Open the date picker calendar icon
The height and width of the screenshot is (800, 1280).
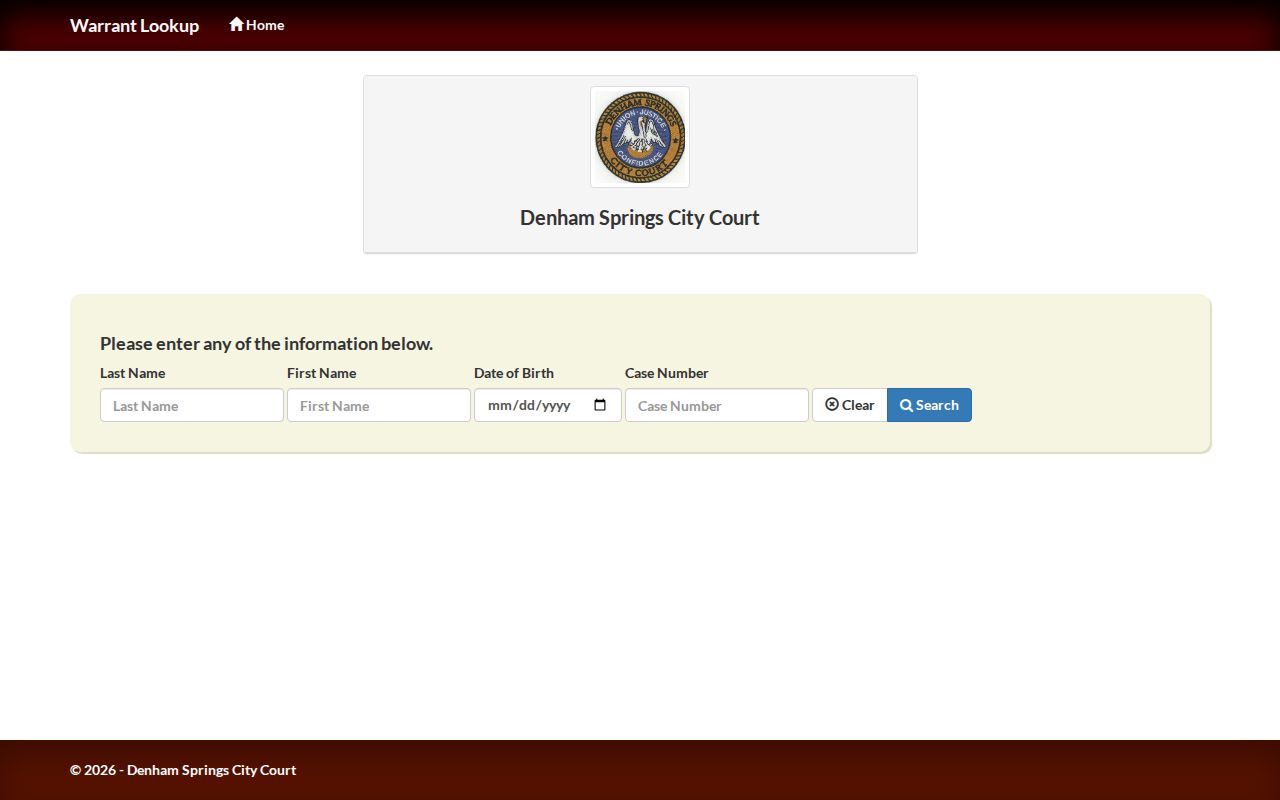pyautogui.click(x=600, y=405)
